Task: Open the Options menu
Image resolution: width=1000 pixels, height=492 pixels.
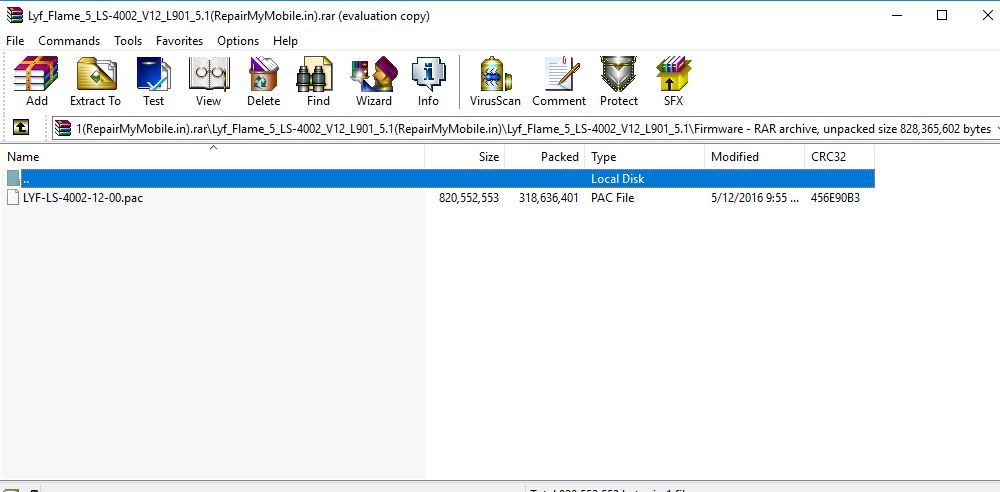Action: (238, 41)
